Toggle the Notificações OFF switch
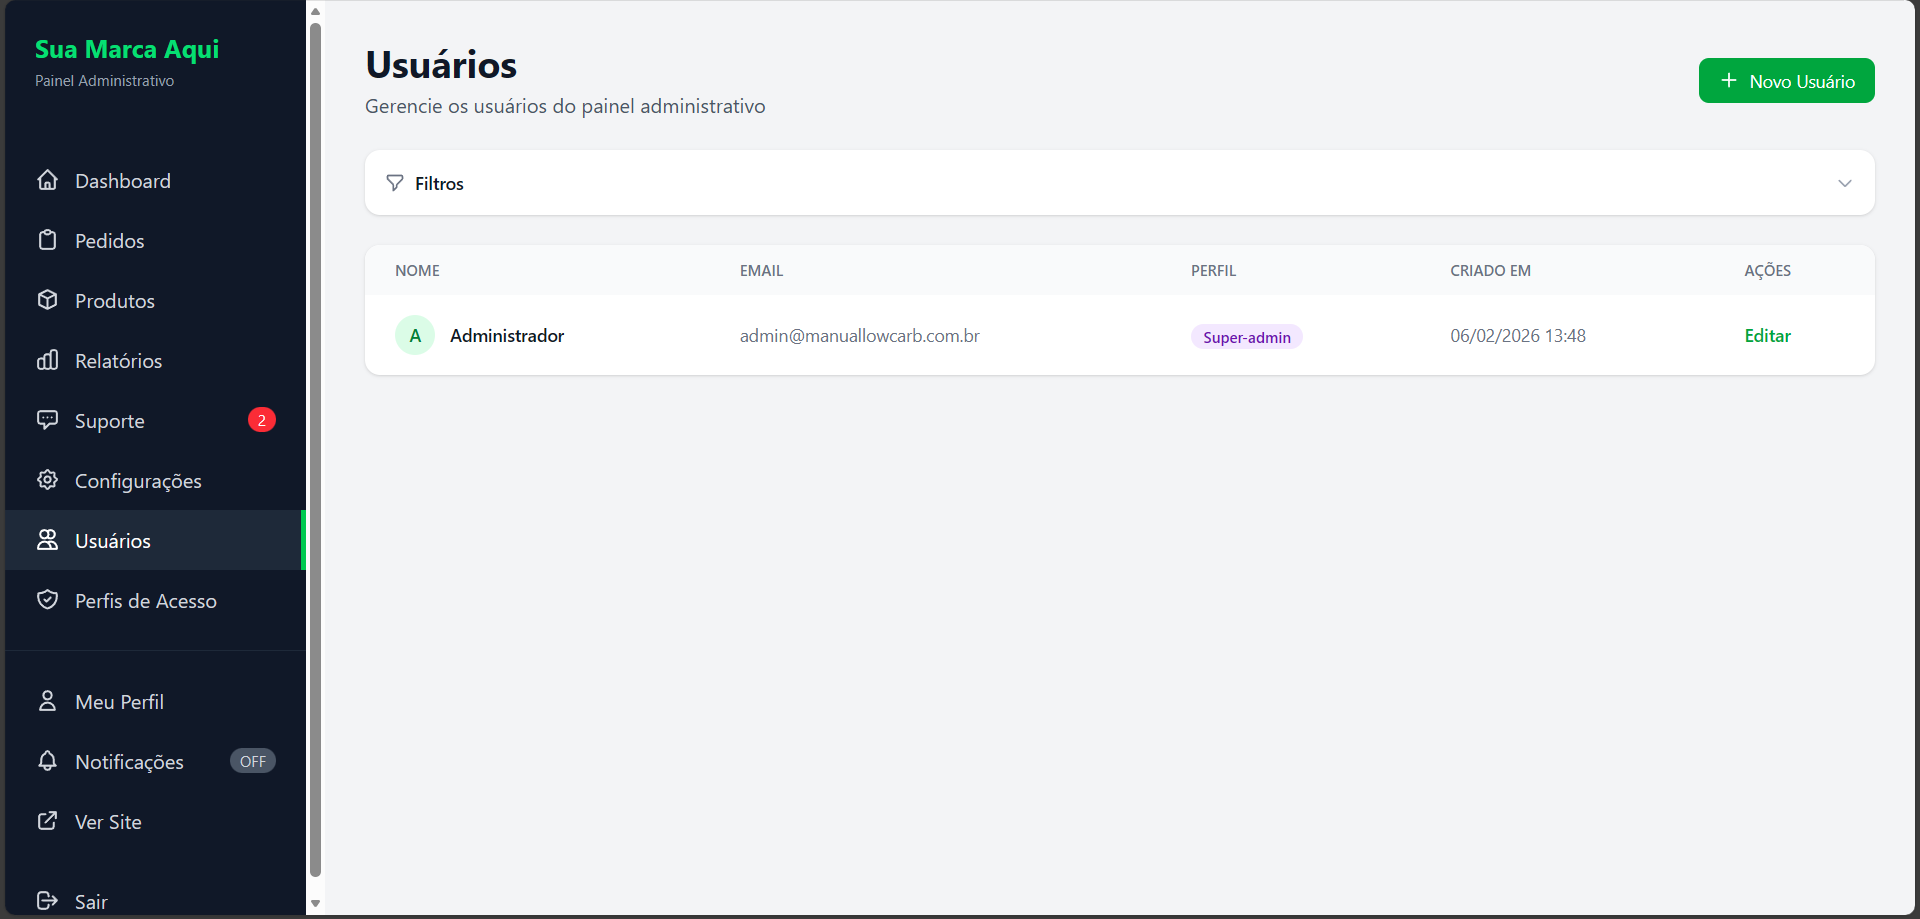The width and height of the screenshot is (1920, 919). [x=252, y=761]
